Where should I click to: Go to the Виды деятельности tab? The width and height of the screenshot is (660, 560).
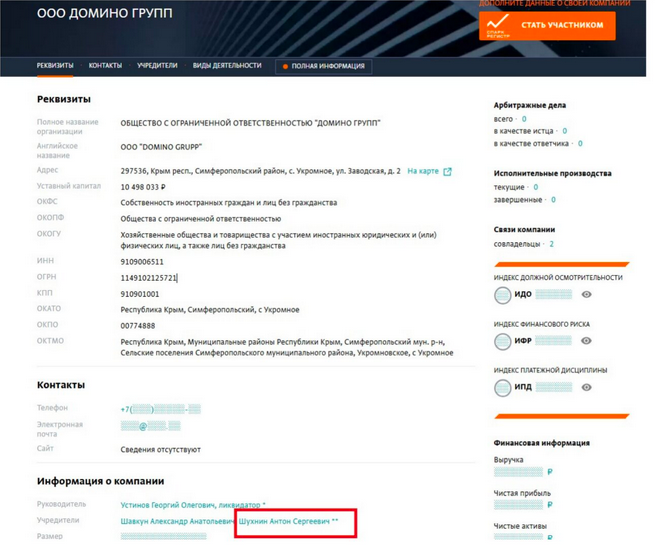pyautogui.click(x=227, y=65)
